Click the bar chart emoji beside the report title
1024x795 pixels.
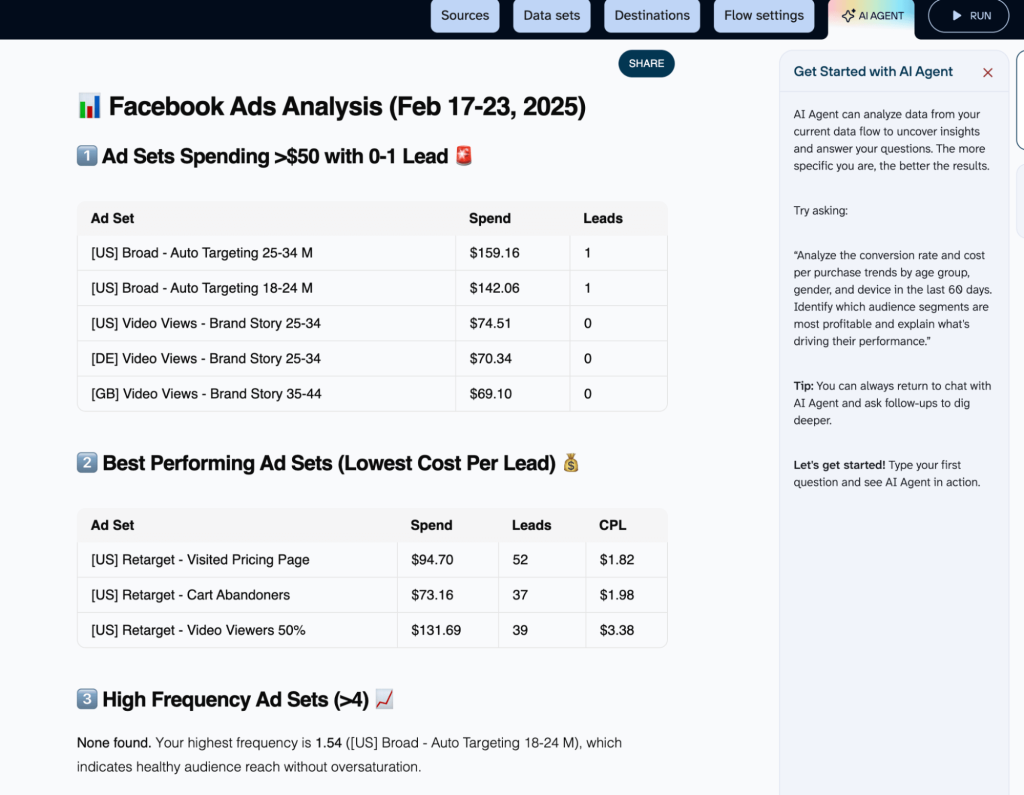pos(89,105)
